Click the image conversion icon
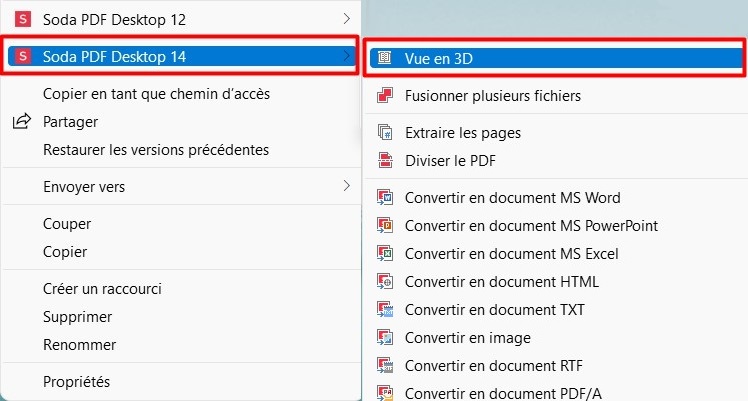Screen dimensions: 748x401 point(384,338)
